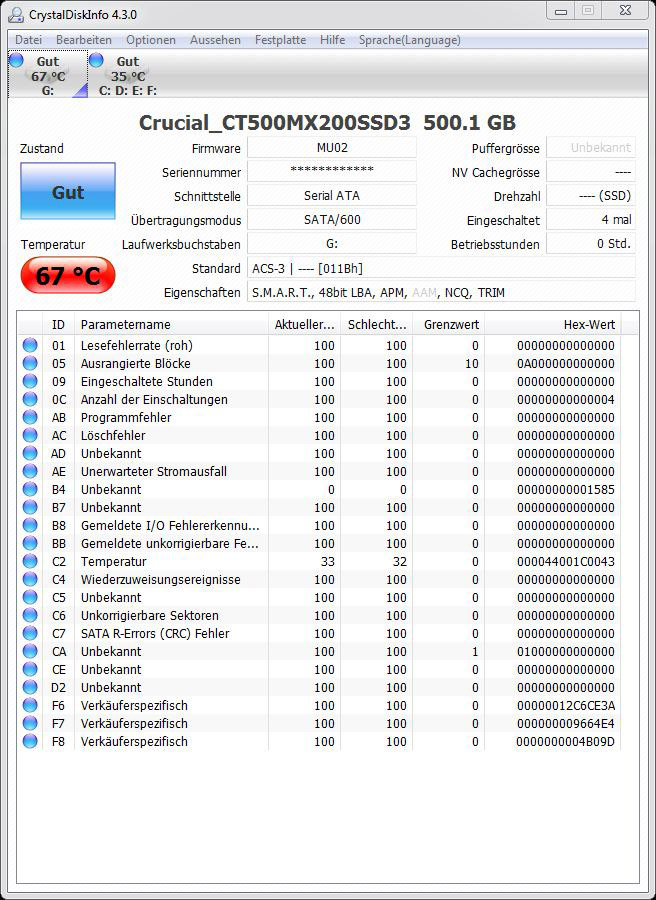
Task: Click the status icon of row B7 Unbekannt
Action: 30,507
